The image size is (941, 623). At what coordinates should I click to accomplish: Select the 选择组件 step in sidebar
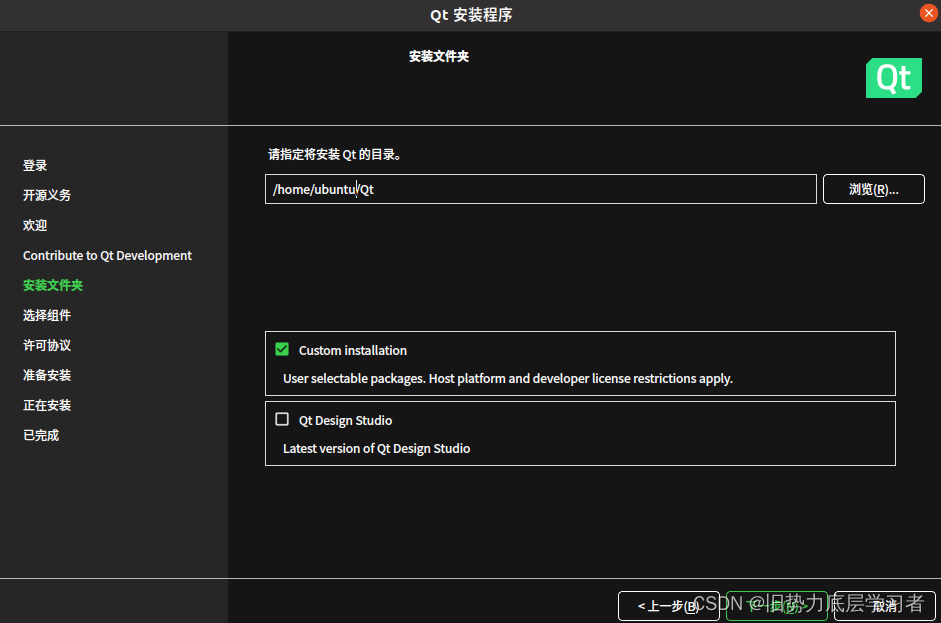pyautogui.click(x=47, y=316)
